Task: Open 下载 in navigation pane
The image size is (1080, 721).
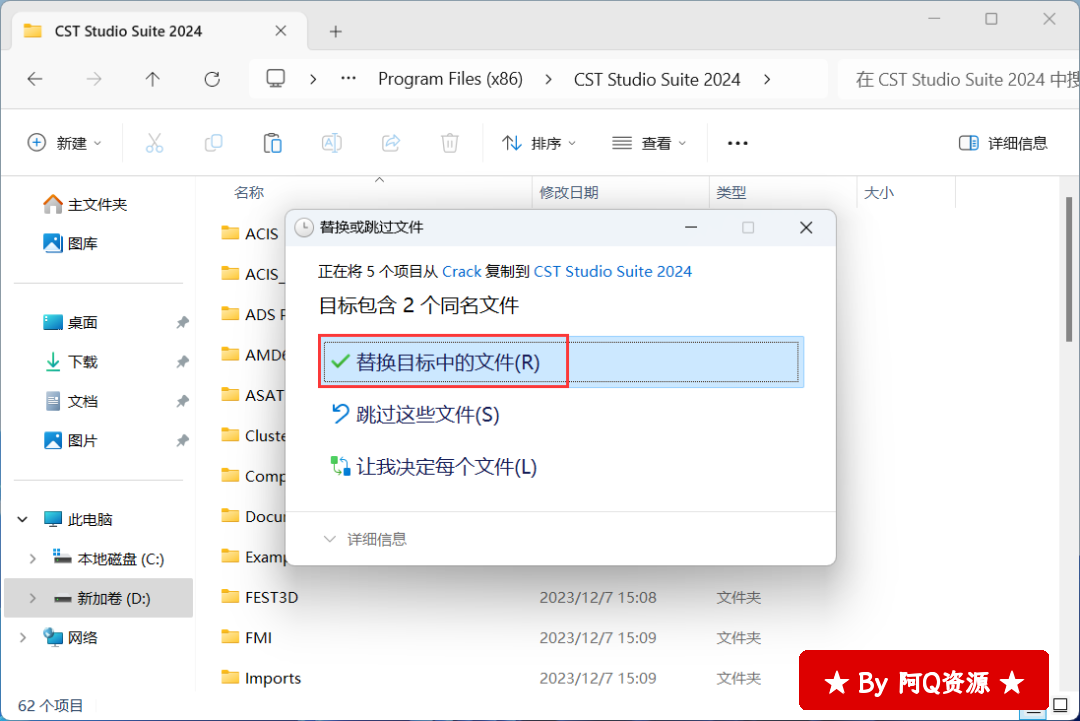Action: (70, 362)
